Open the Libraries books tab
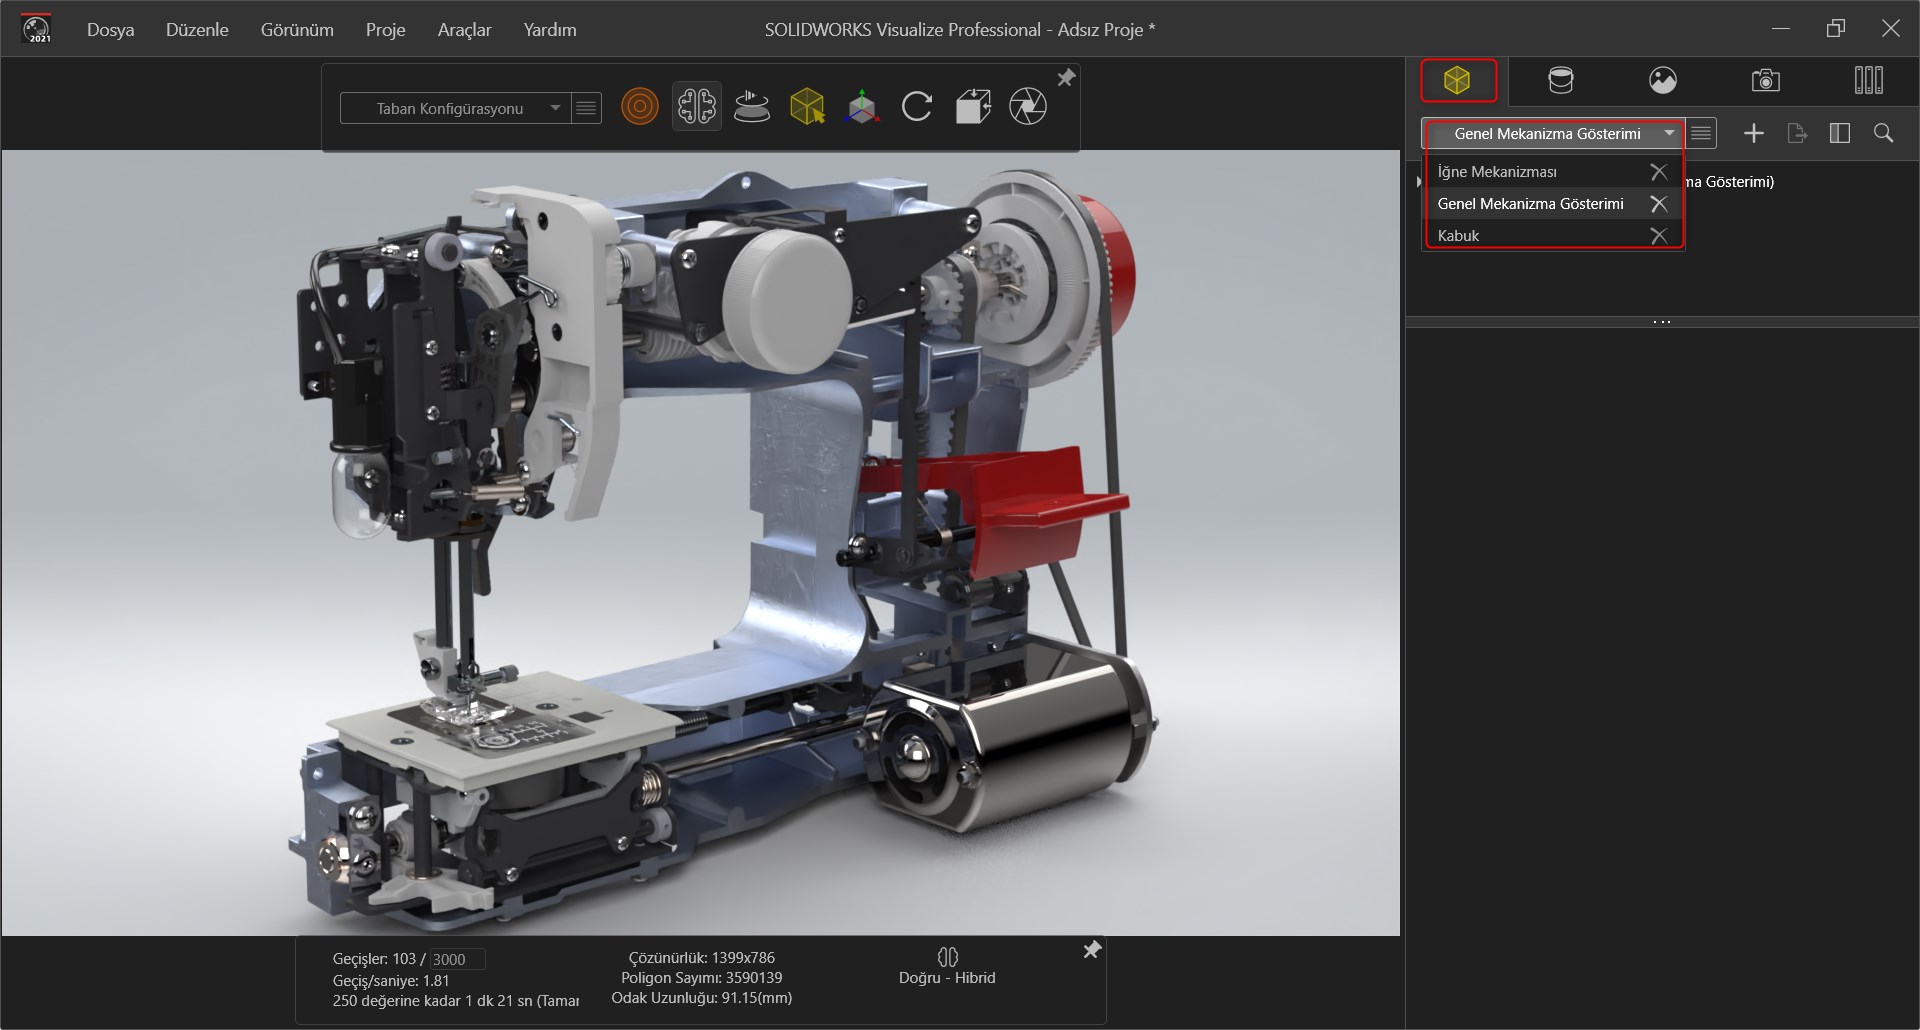The height and width of the screenshot is (1030, 1920). point(1868,80)
